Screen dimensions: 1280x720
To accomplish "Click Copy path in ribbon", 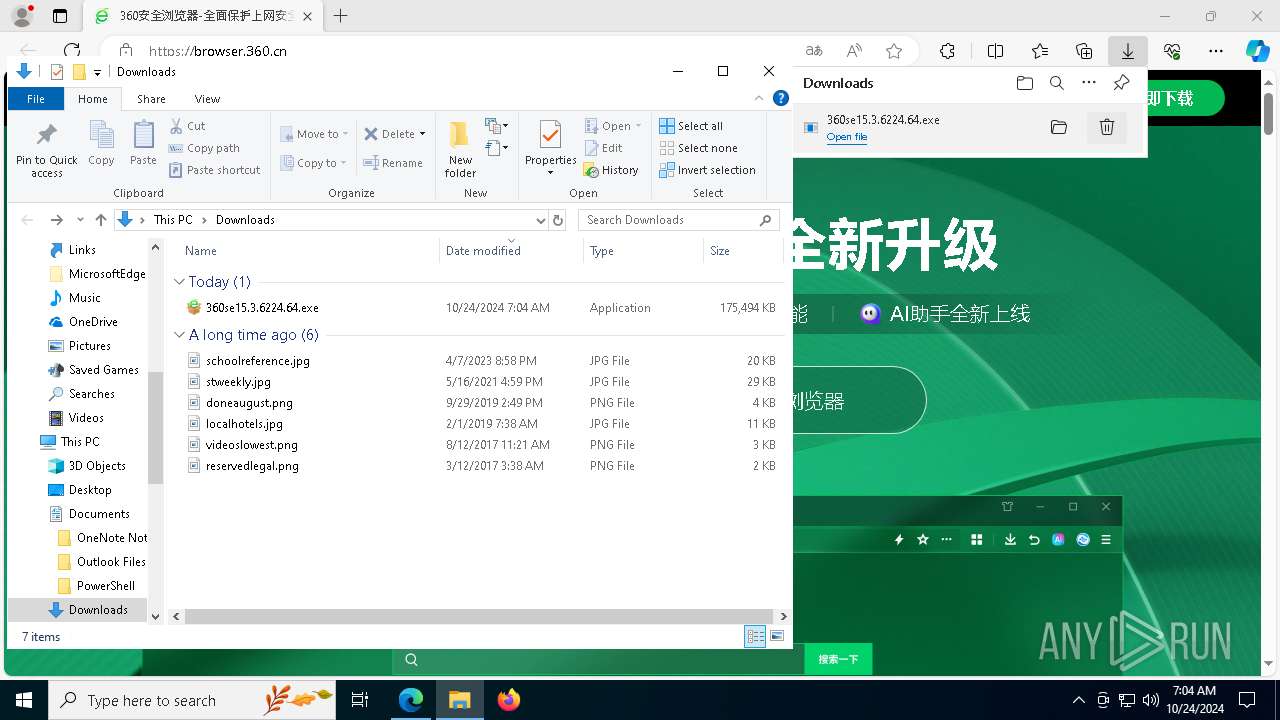I will pyautogui.click(x=205, y=148).
